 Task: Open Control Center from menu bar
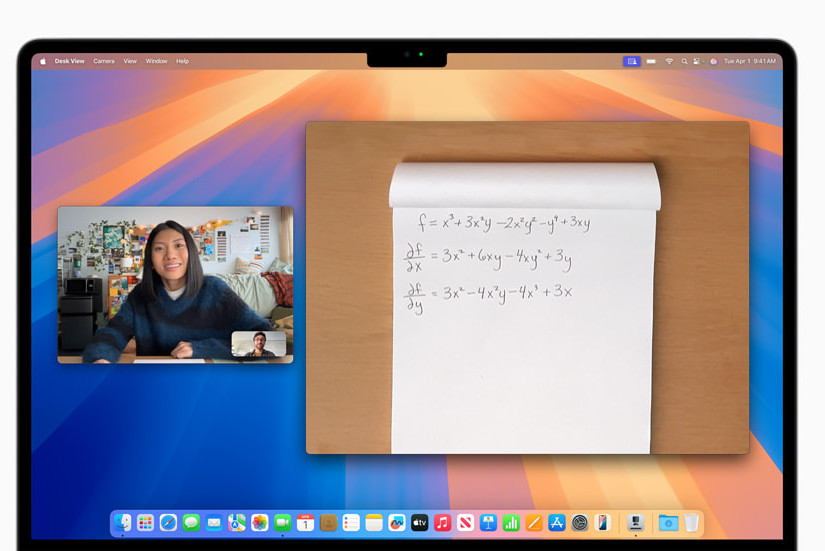[x=698, y=61]
